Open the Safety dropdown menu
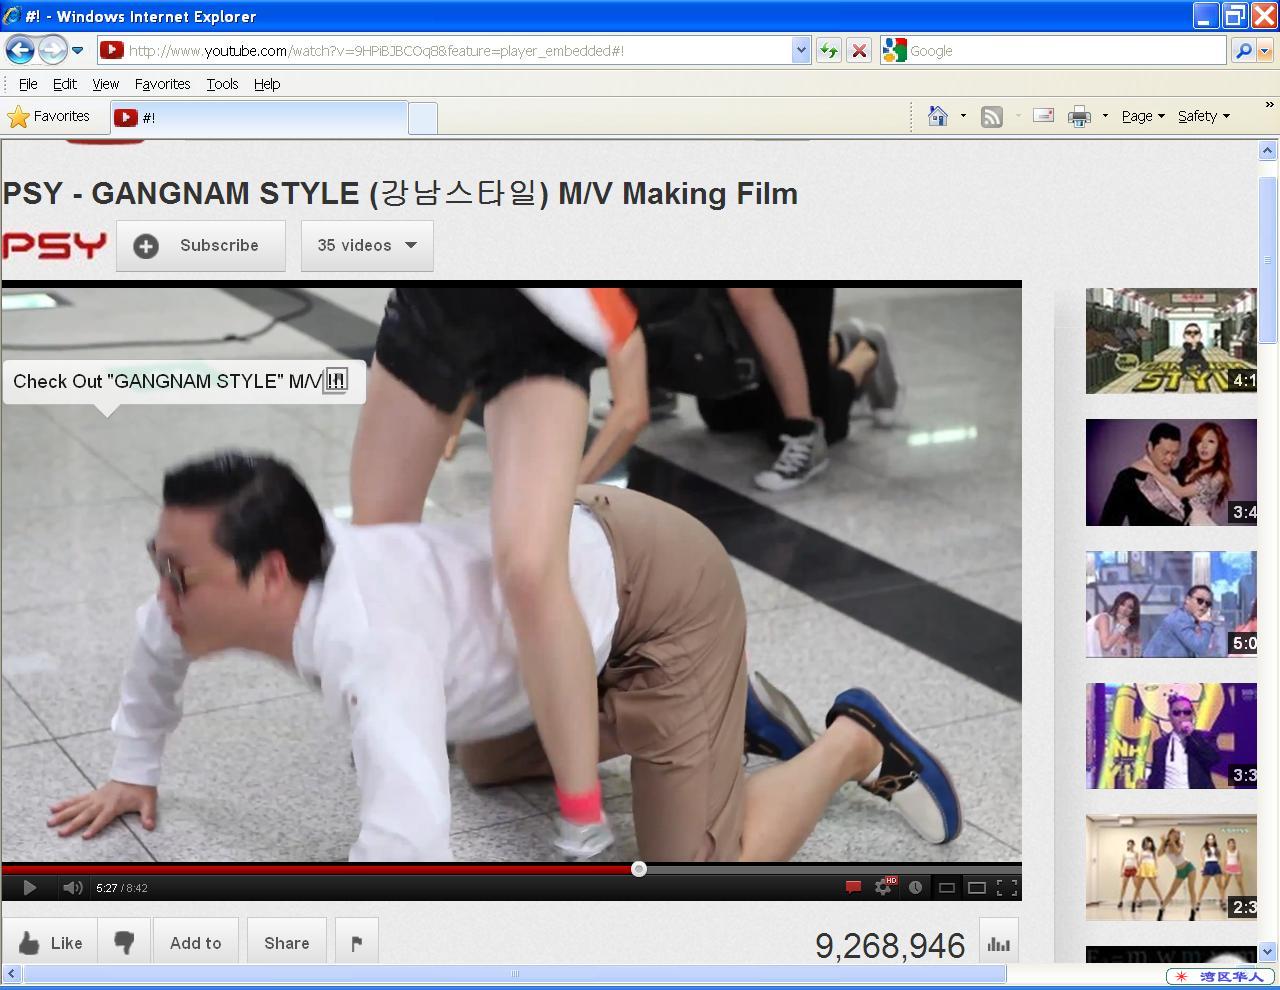The width and height of the screenshot is (1280, 990). (1203, 116)
